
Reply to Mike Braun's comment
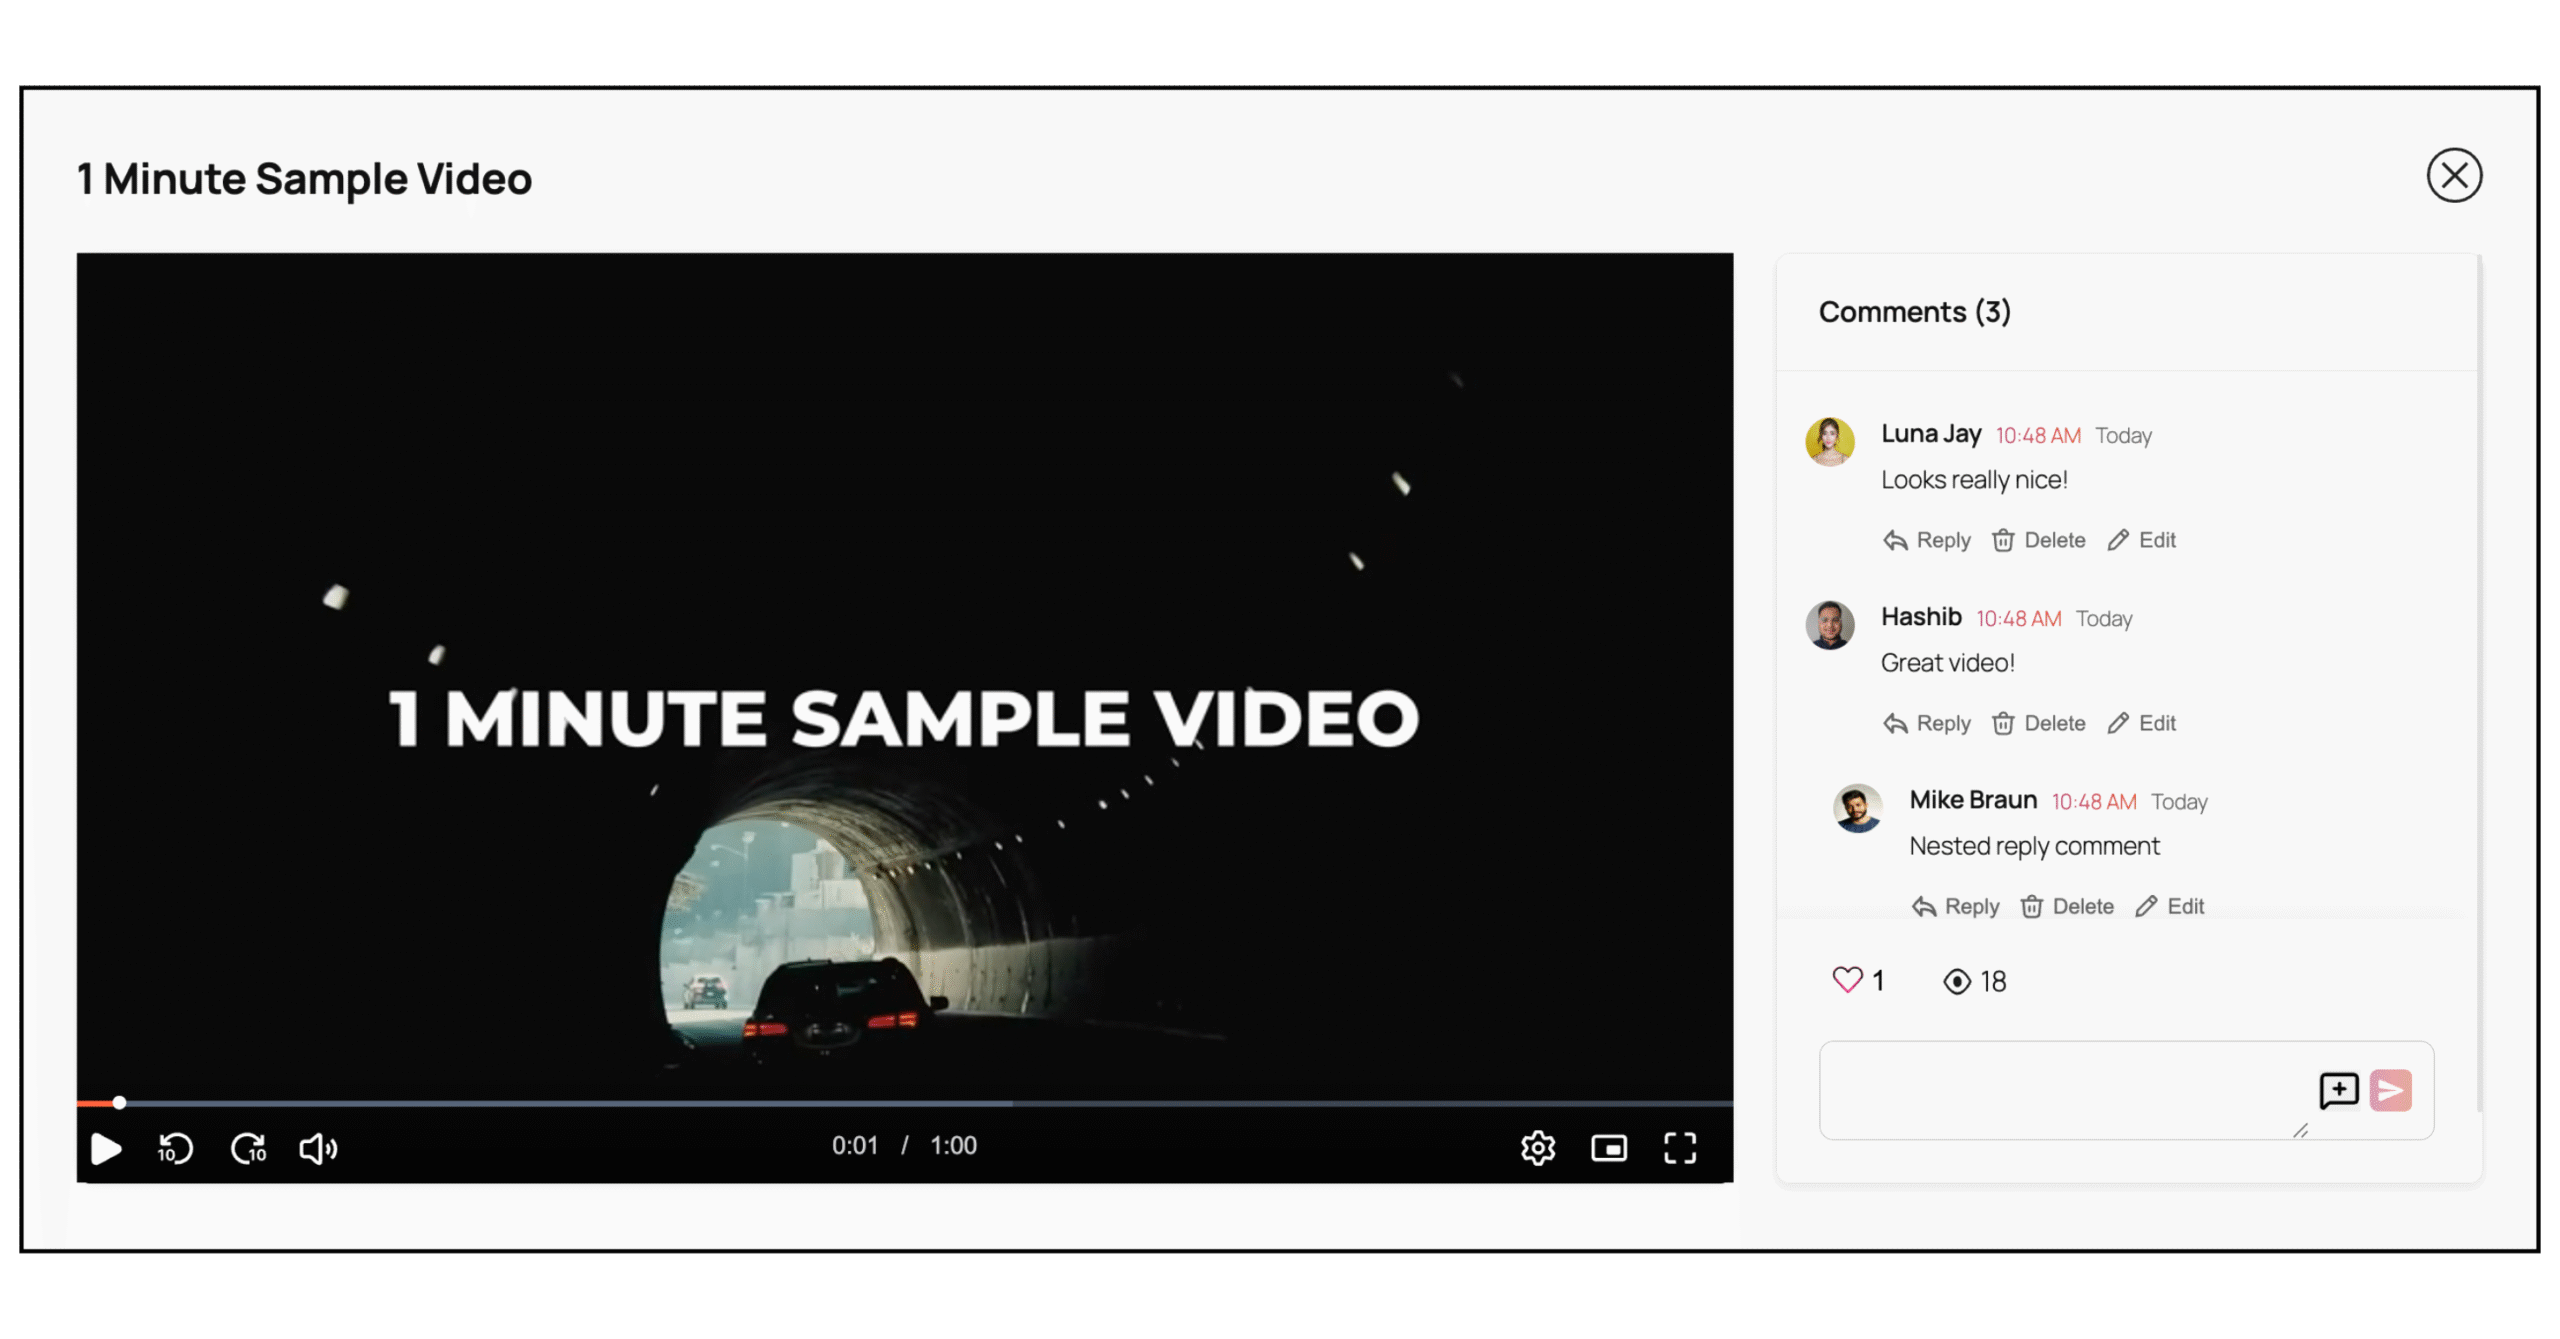tap(1953, 906)
